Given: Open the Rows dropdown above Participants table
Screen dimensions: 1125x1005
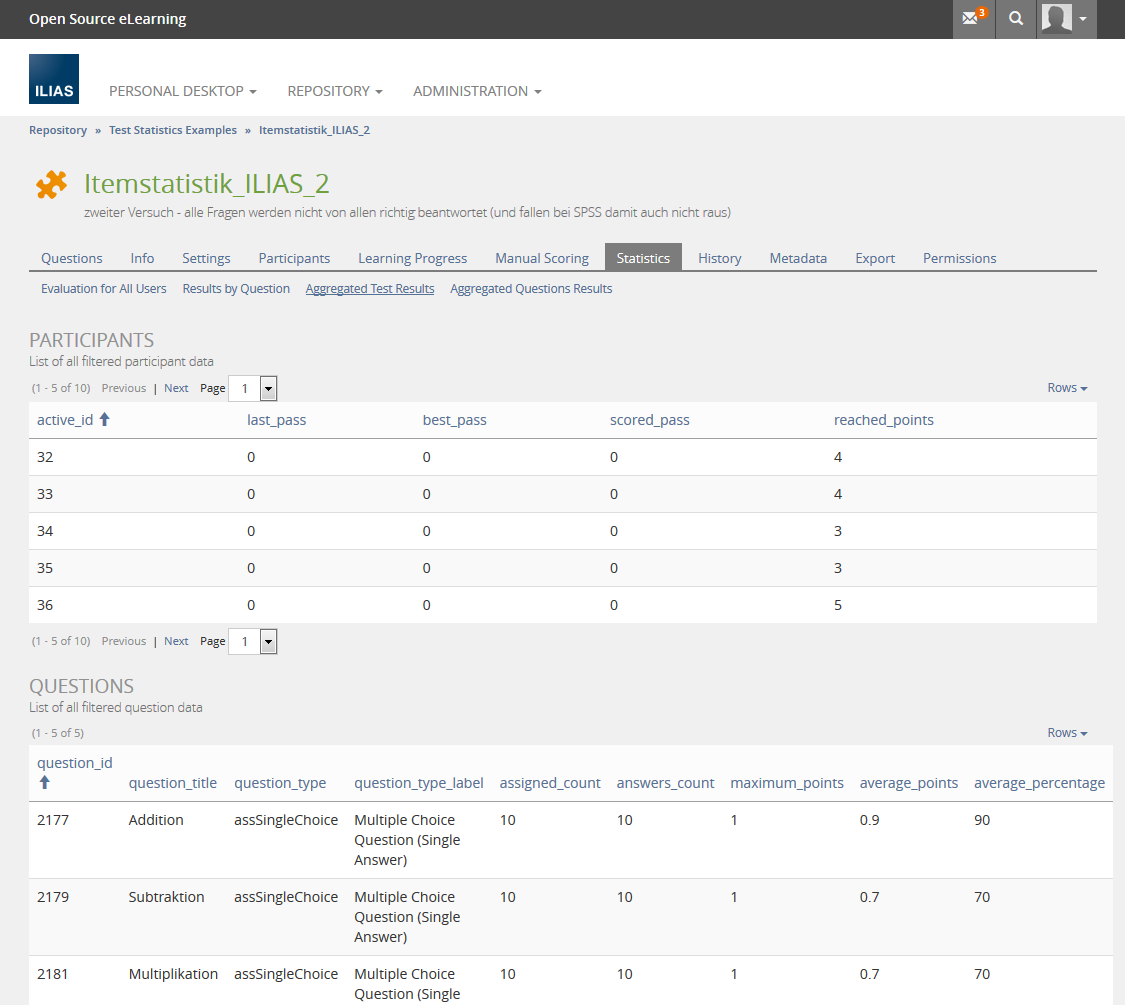Looking at the screenshot, I should 1067,388.
